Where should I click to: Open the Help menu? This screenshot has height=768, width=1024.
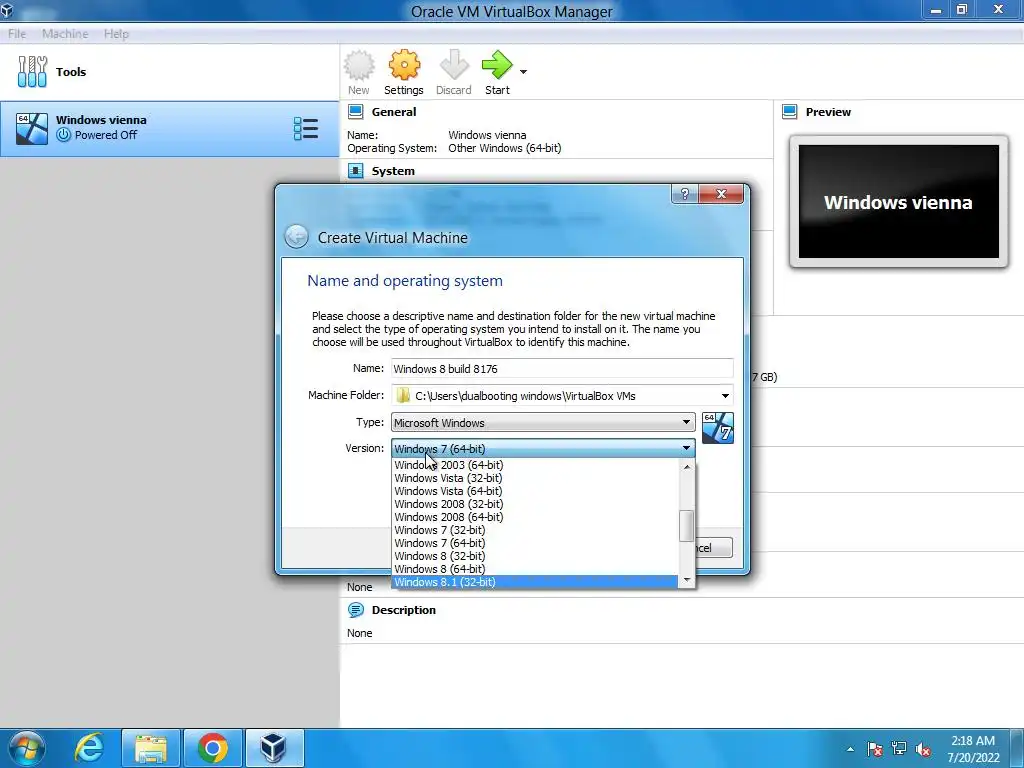pyautogui.click(x=116, y=34)
